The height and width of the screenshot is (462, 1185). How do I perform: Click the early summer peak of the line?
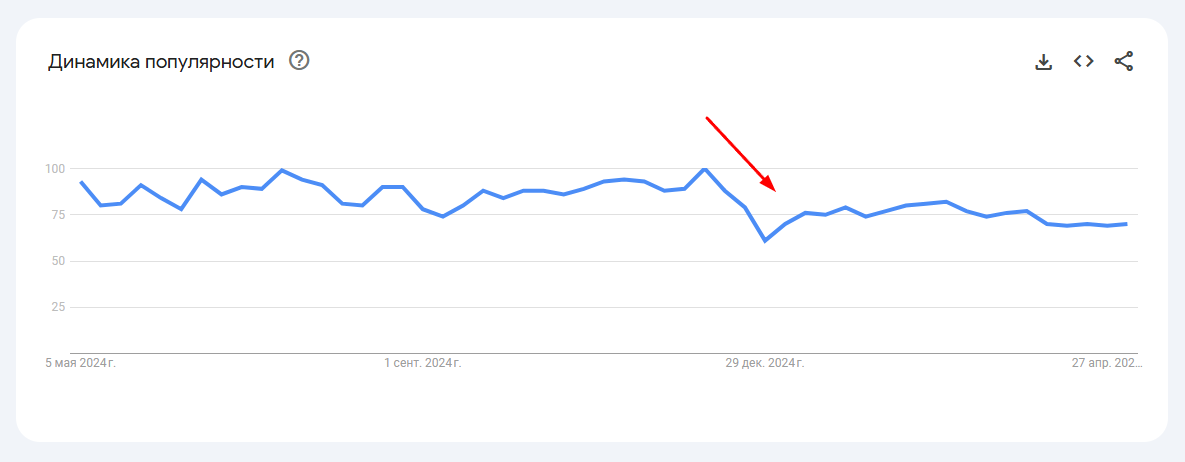pyautogui.click(x=282, y=170)
